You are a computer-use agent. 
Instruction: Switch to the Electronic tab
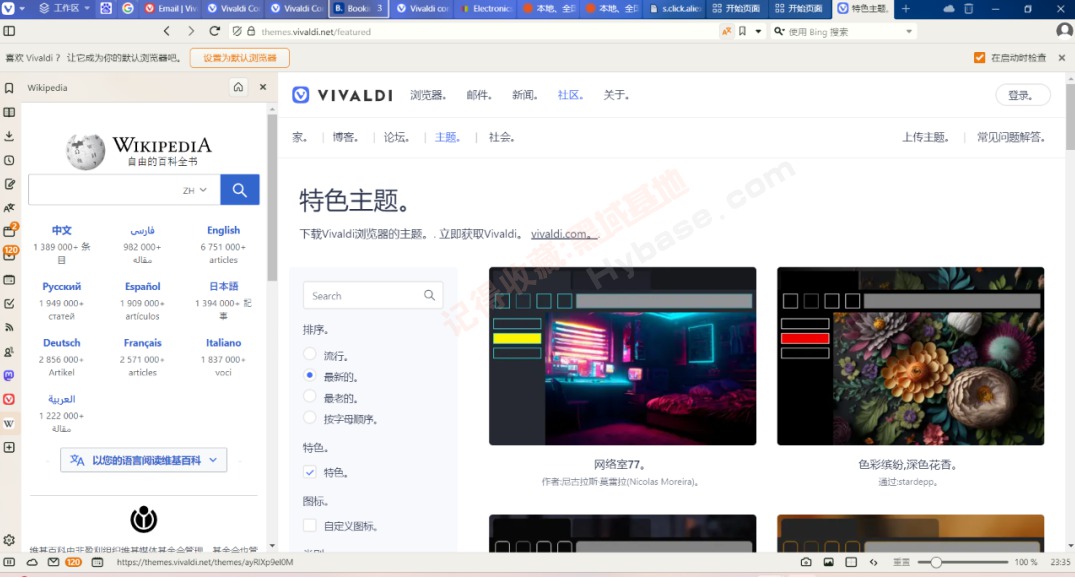pyautogui.click(x=485, y=9)
